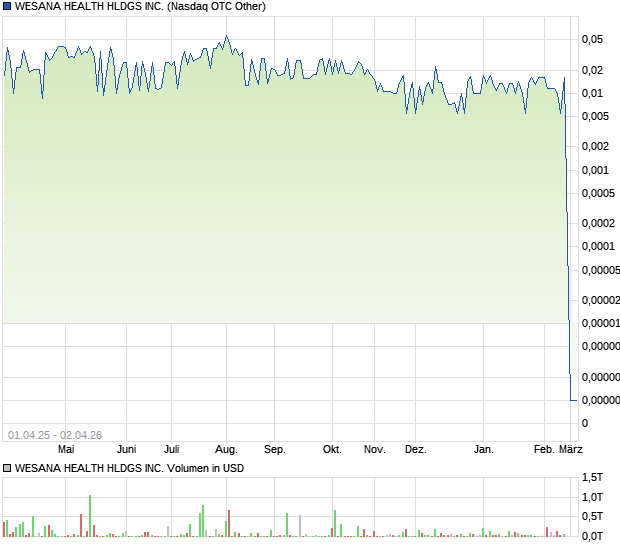Click the gray legend square beside Volumen label

pos(7,468)
